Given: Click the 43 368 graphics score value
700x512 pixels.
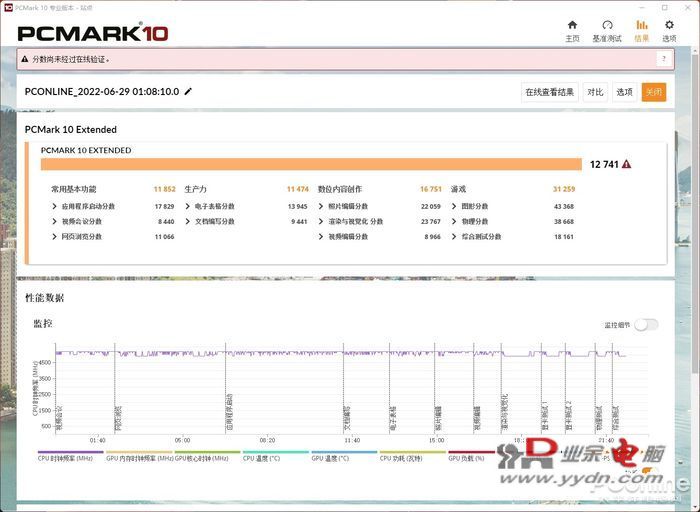Looking at the screenshot, I should [x=564, y=206].
